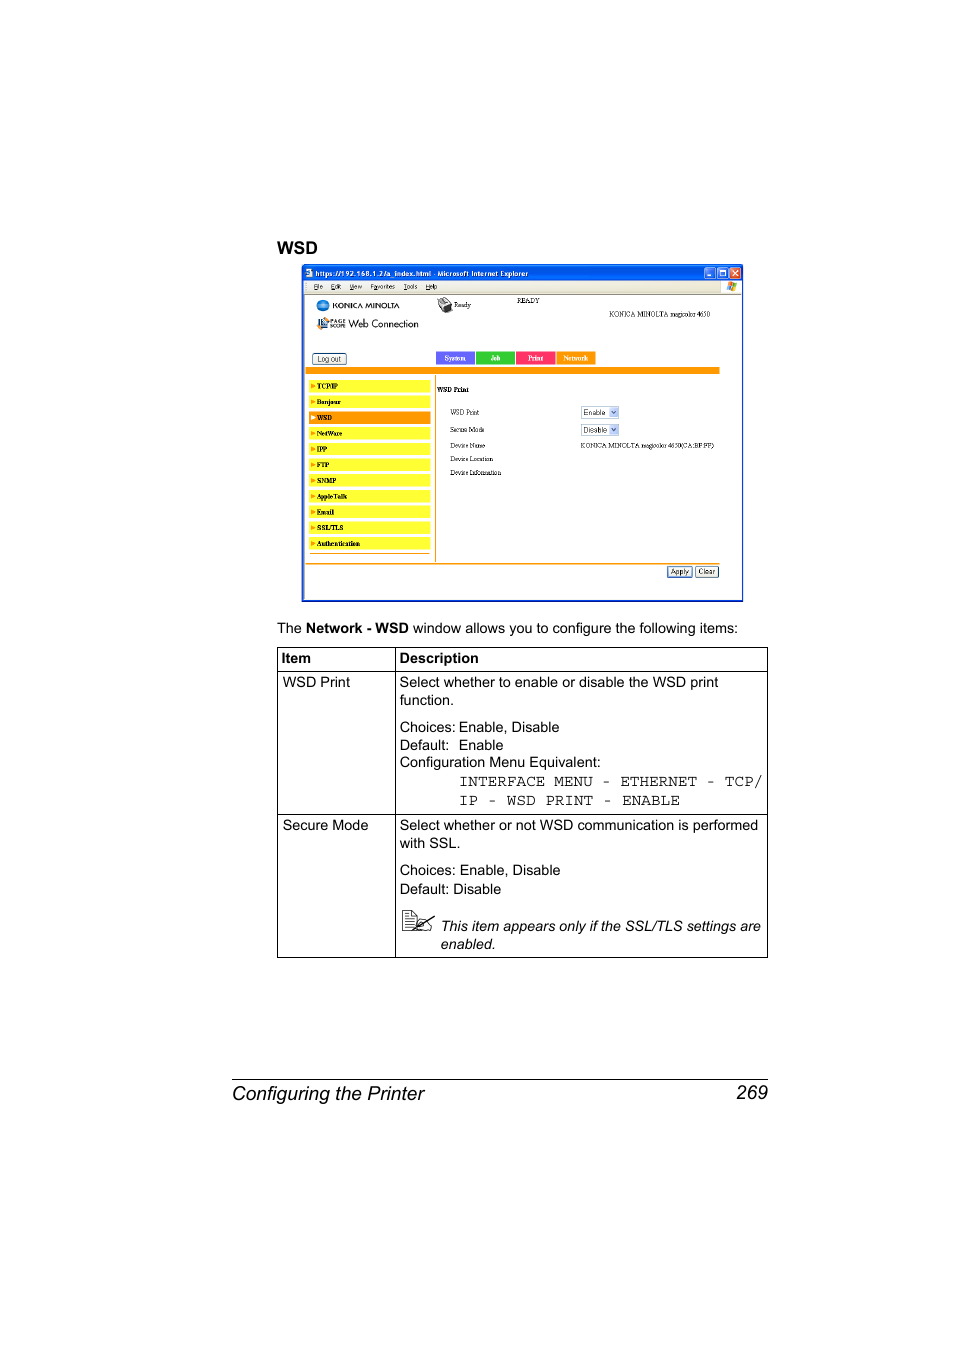
Task: Open the View menu
Action: coord(355,287)
